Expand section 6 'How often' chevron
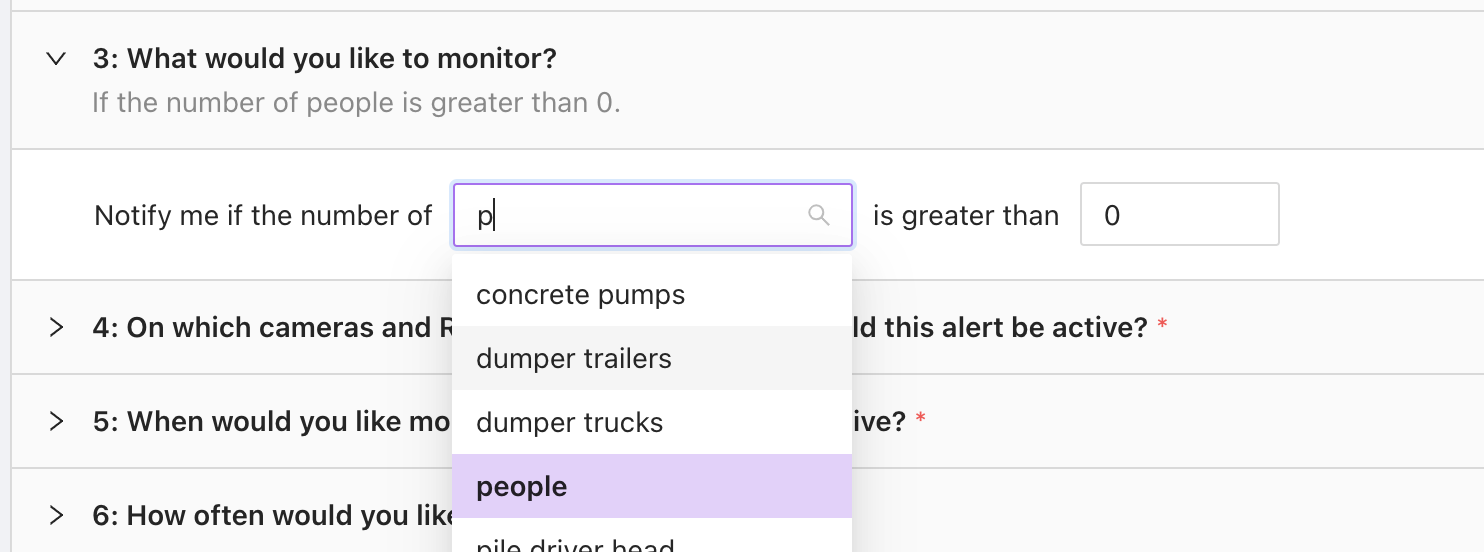 [56, 515]
